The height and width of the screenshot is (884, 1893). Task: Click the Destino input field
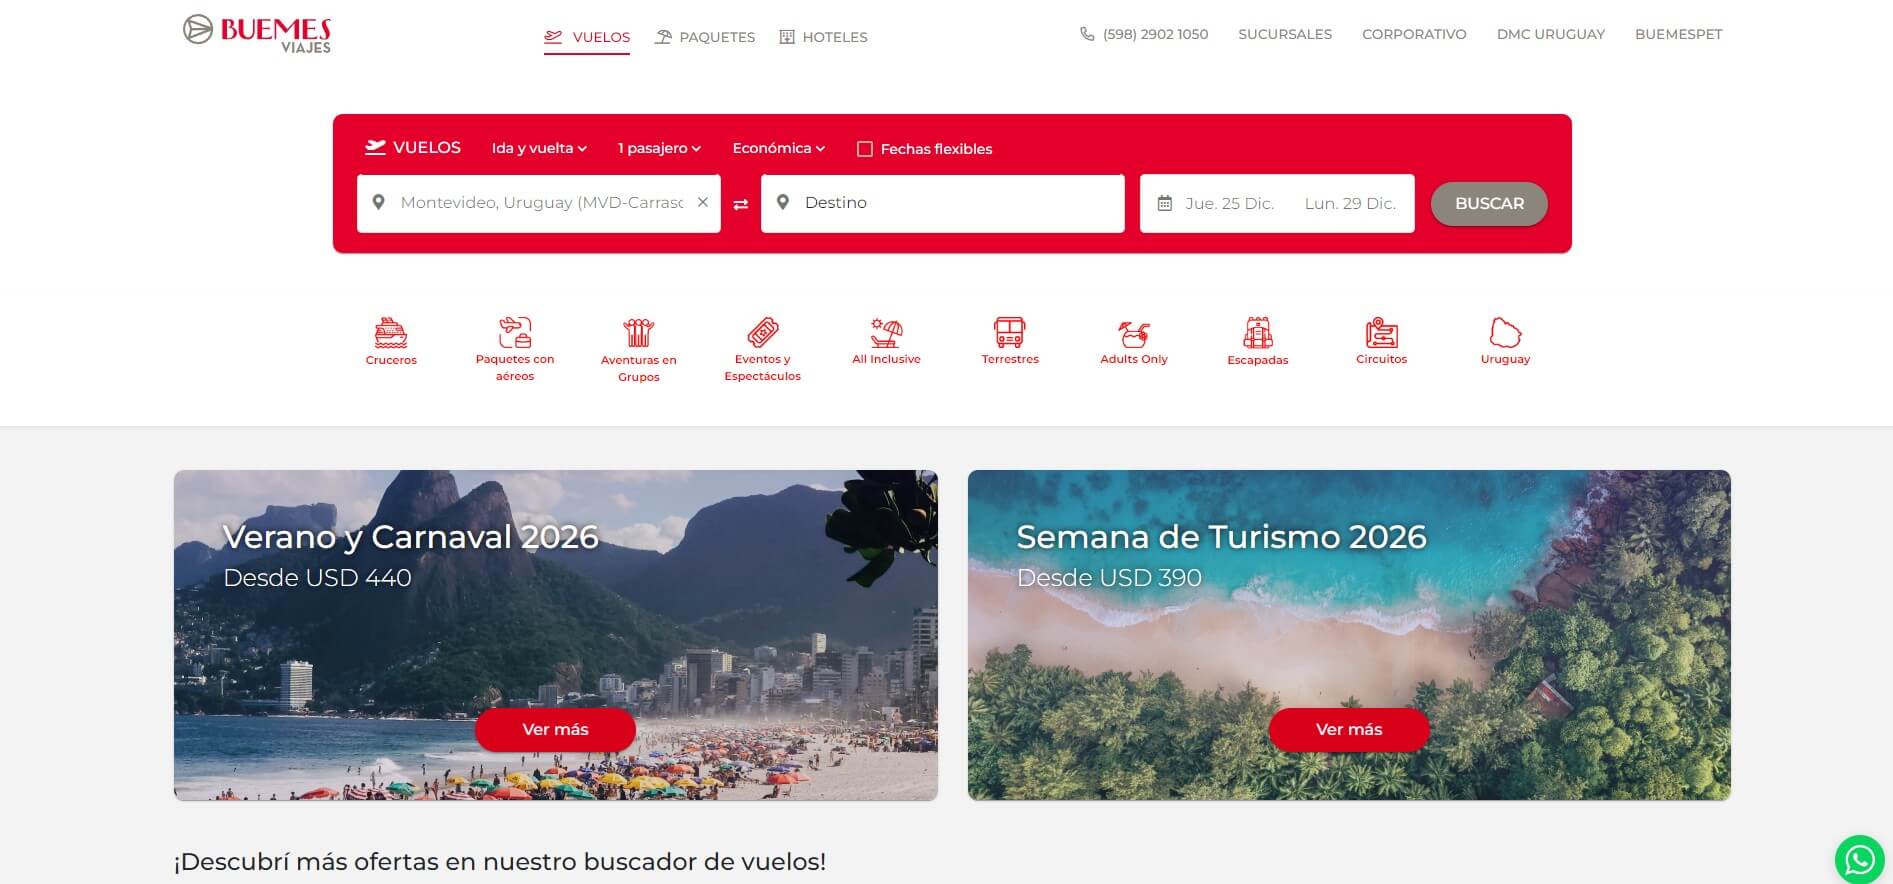(x=943, y=203)
